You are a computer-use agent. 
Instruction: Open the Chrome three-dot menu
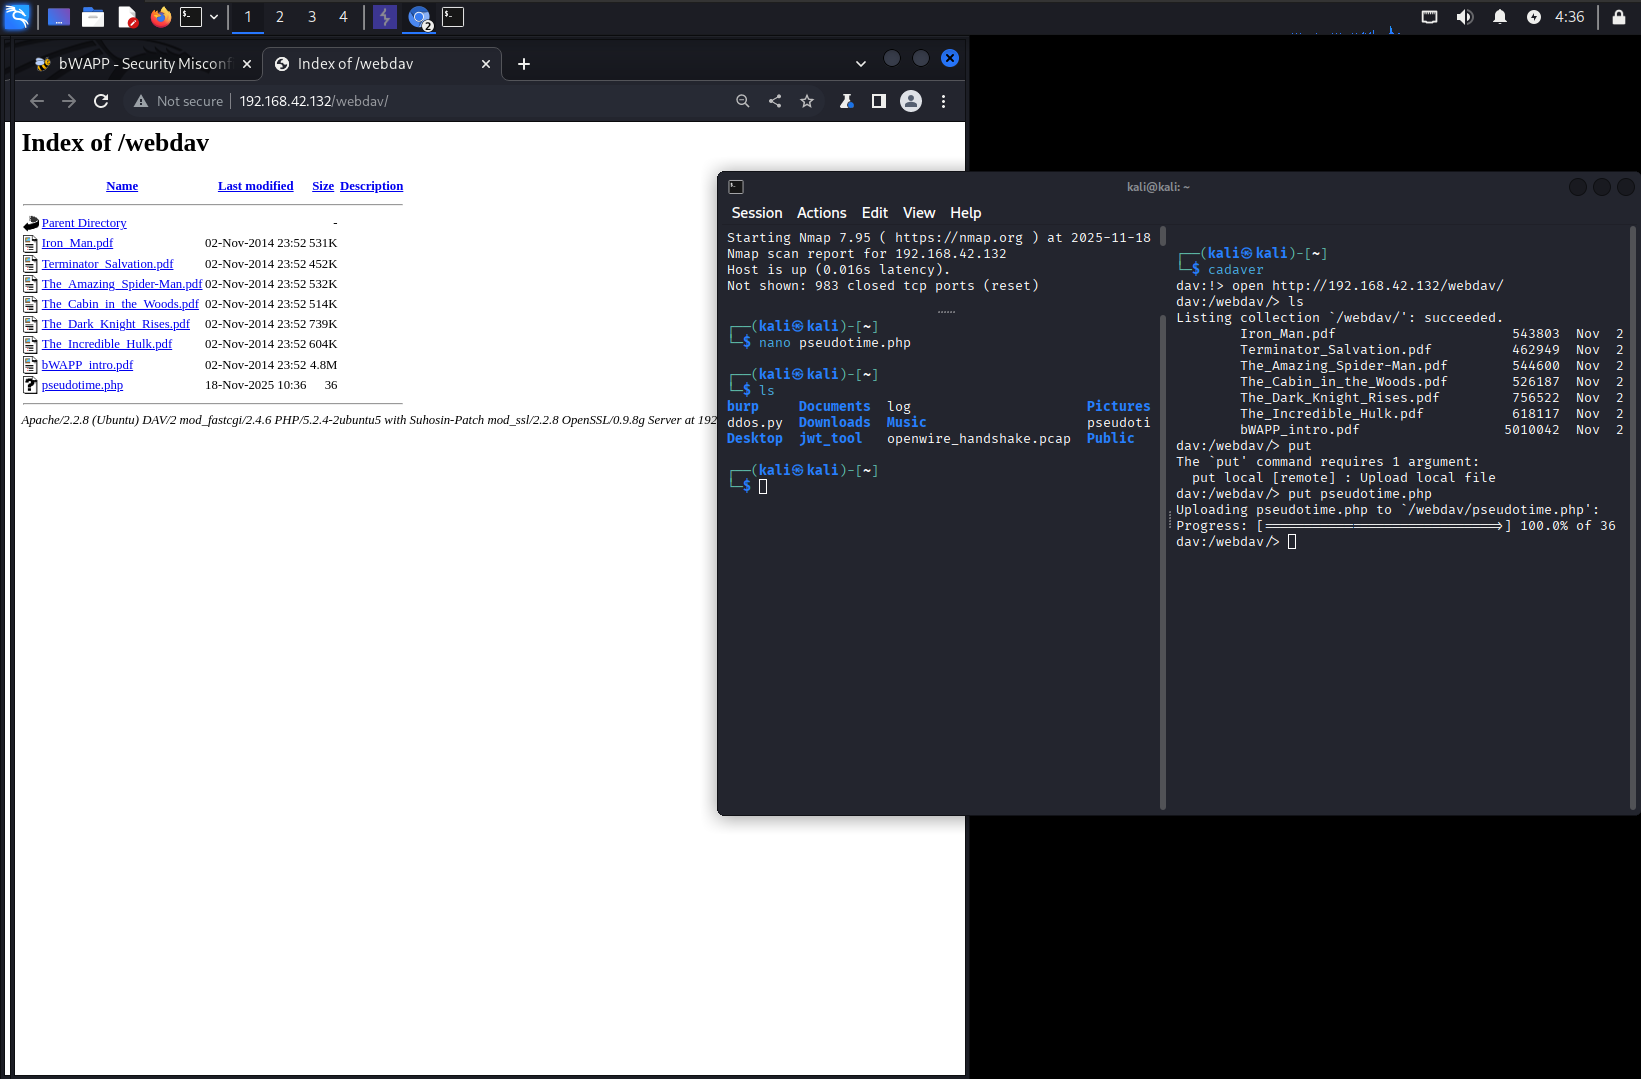(x=943, y=101)
